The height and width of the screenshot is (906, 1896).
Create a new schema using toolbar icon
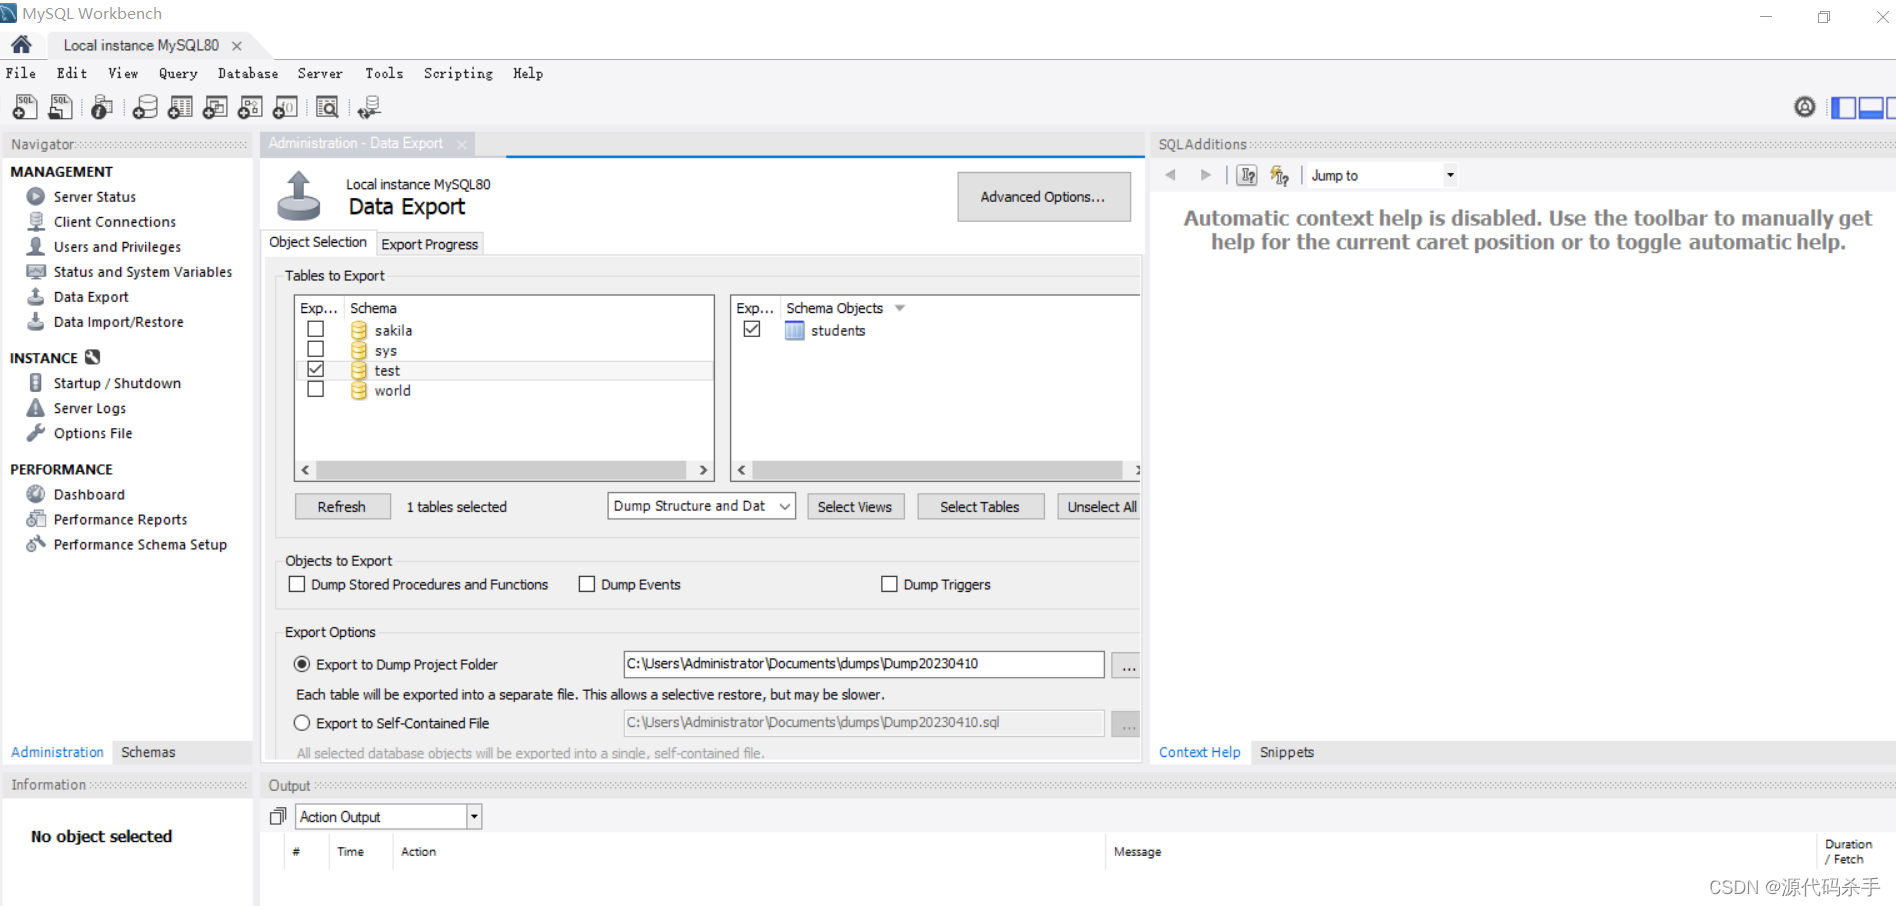pos(145,107)
